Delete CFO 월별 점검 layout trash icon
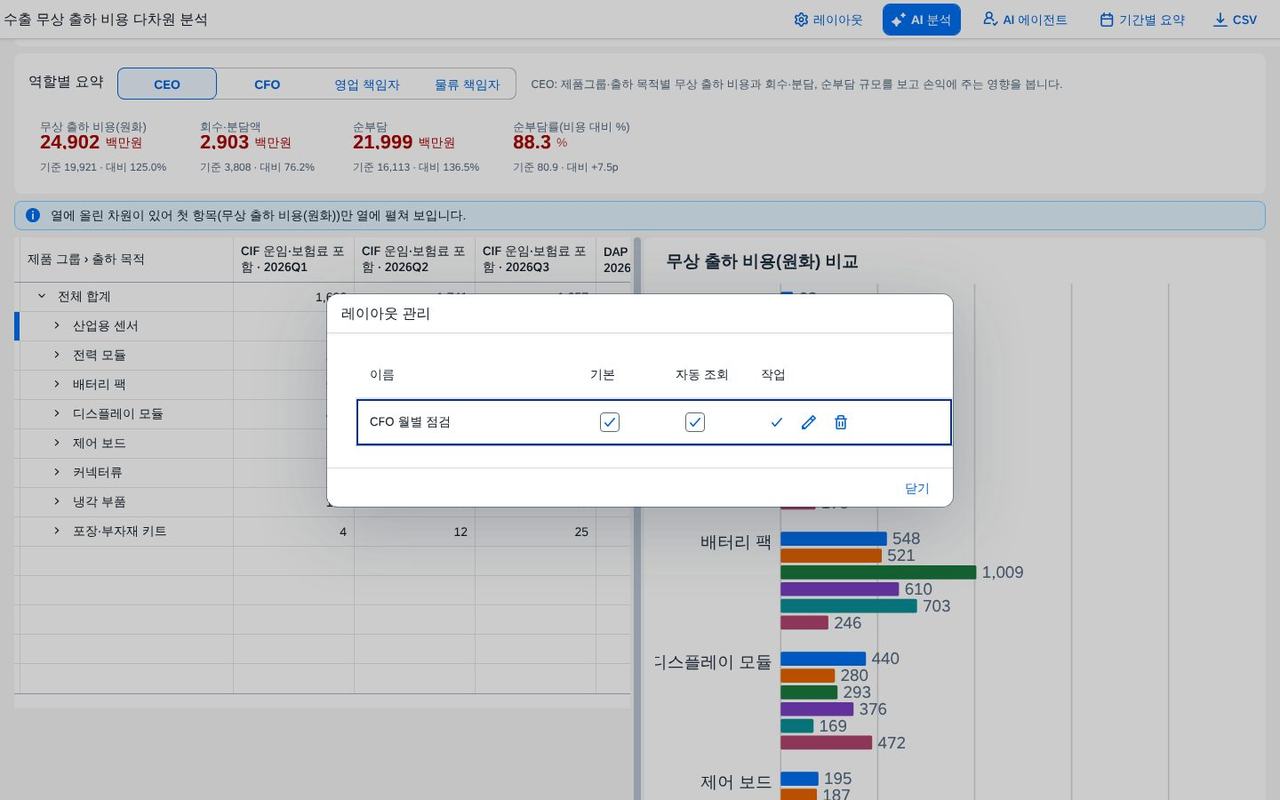 point(841,422)
